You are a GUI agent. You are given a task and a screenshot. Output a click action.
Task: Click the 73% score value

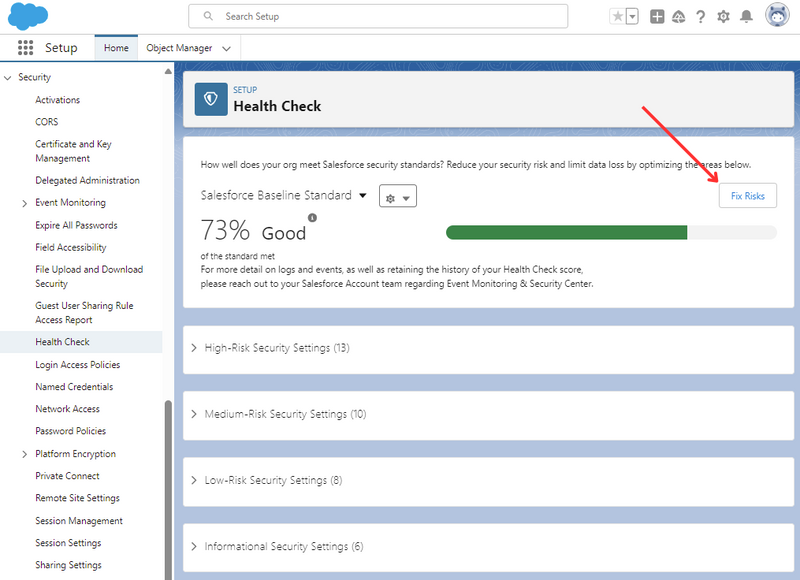(225, 230)
